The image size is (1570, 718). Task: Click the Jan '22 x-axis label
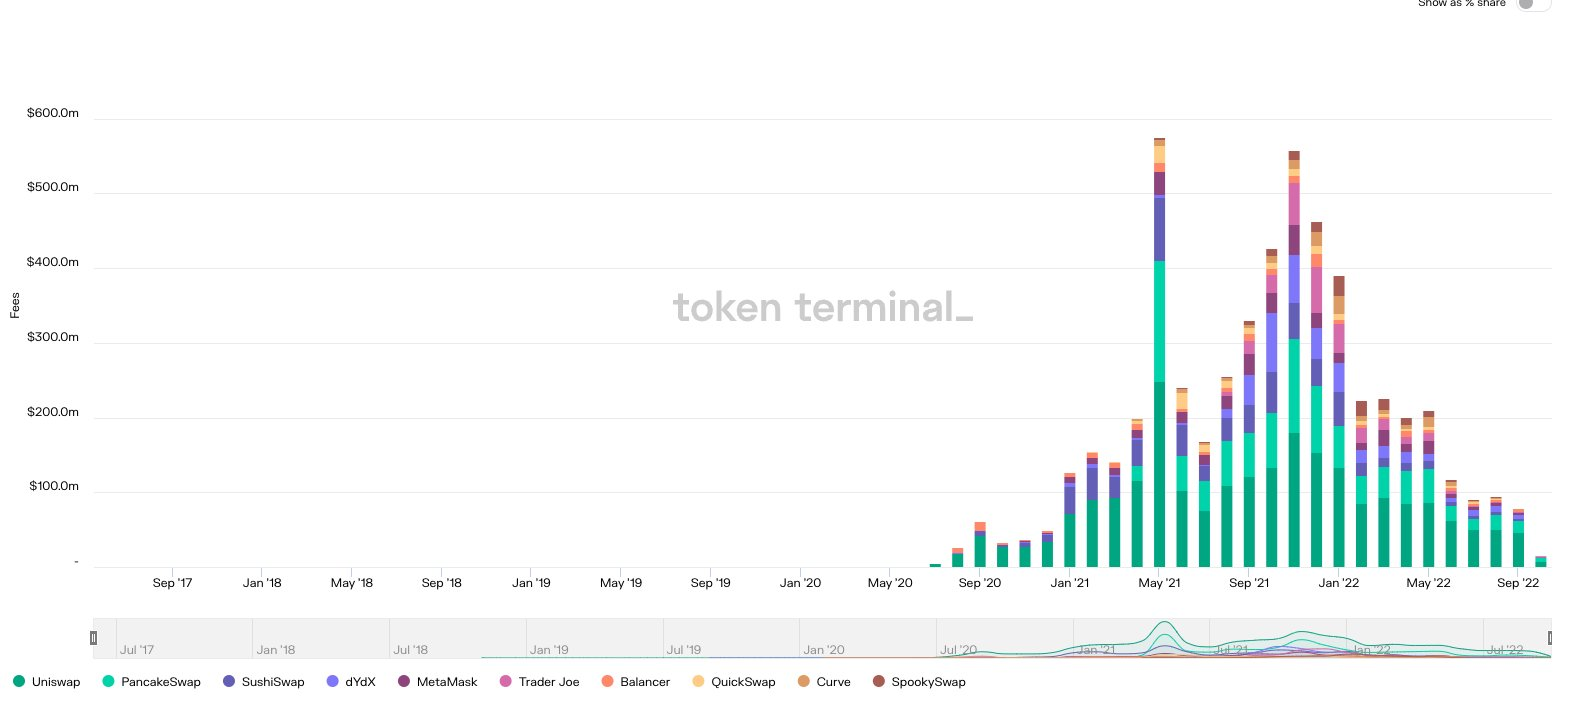(1338, 583)
